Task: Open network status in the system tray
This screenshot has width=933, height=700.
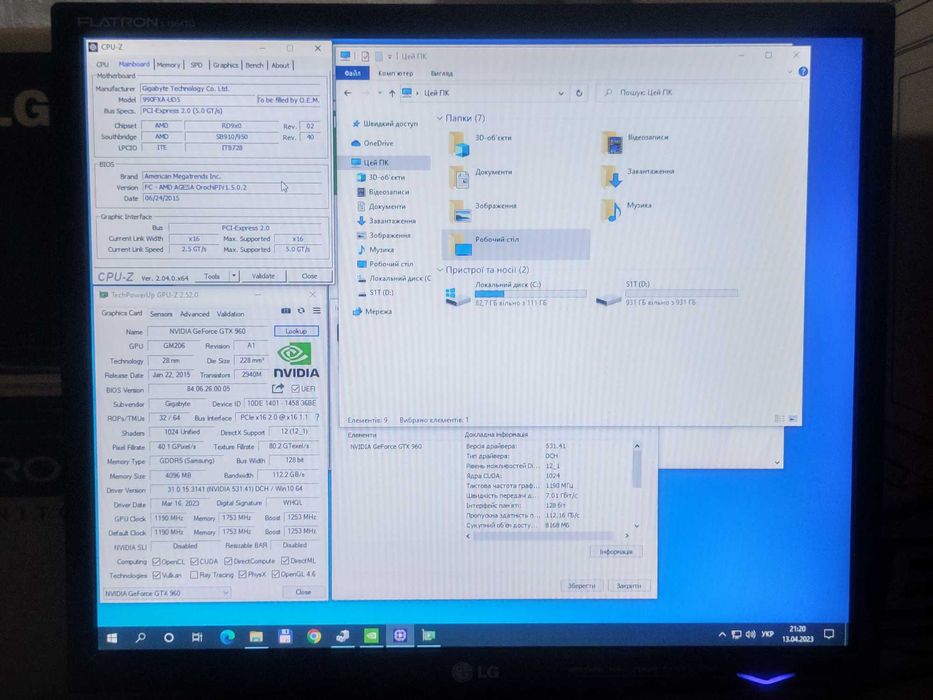Action: click(x=736, y=635)
